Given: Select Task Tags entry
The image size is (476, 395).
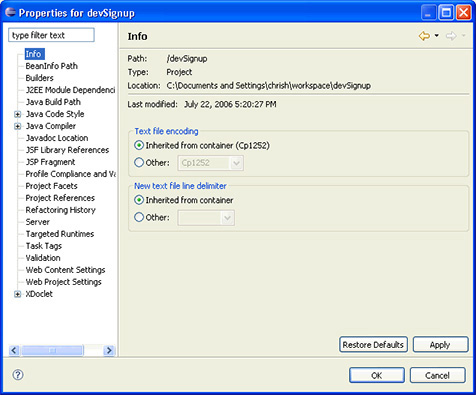Looking at the screenshot, I should coord(44,246).
